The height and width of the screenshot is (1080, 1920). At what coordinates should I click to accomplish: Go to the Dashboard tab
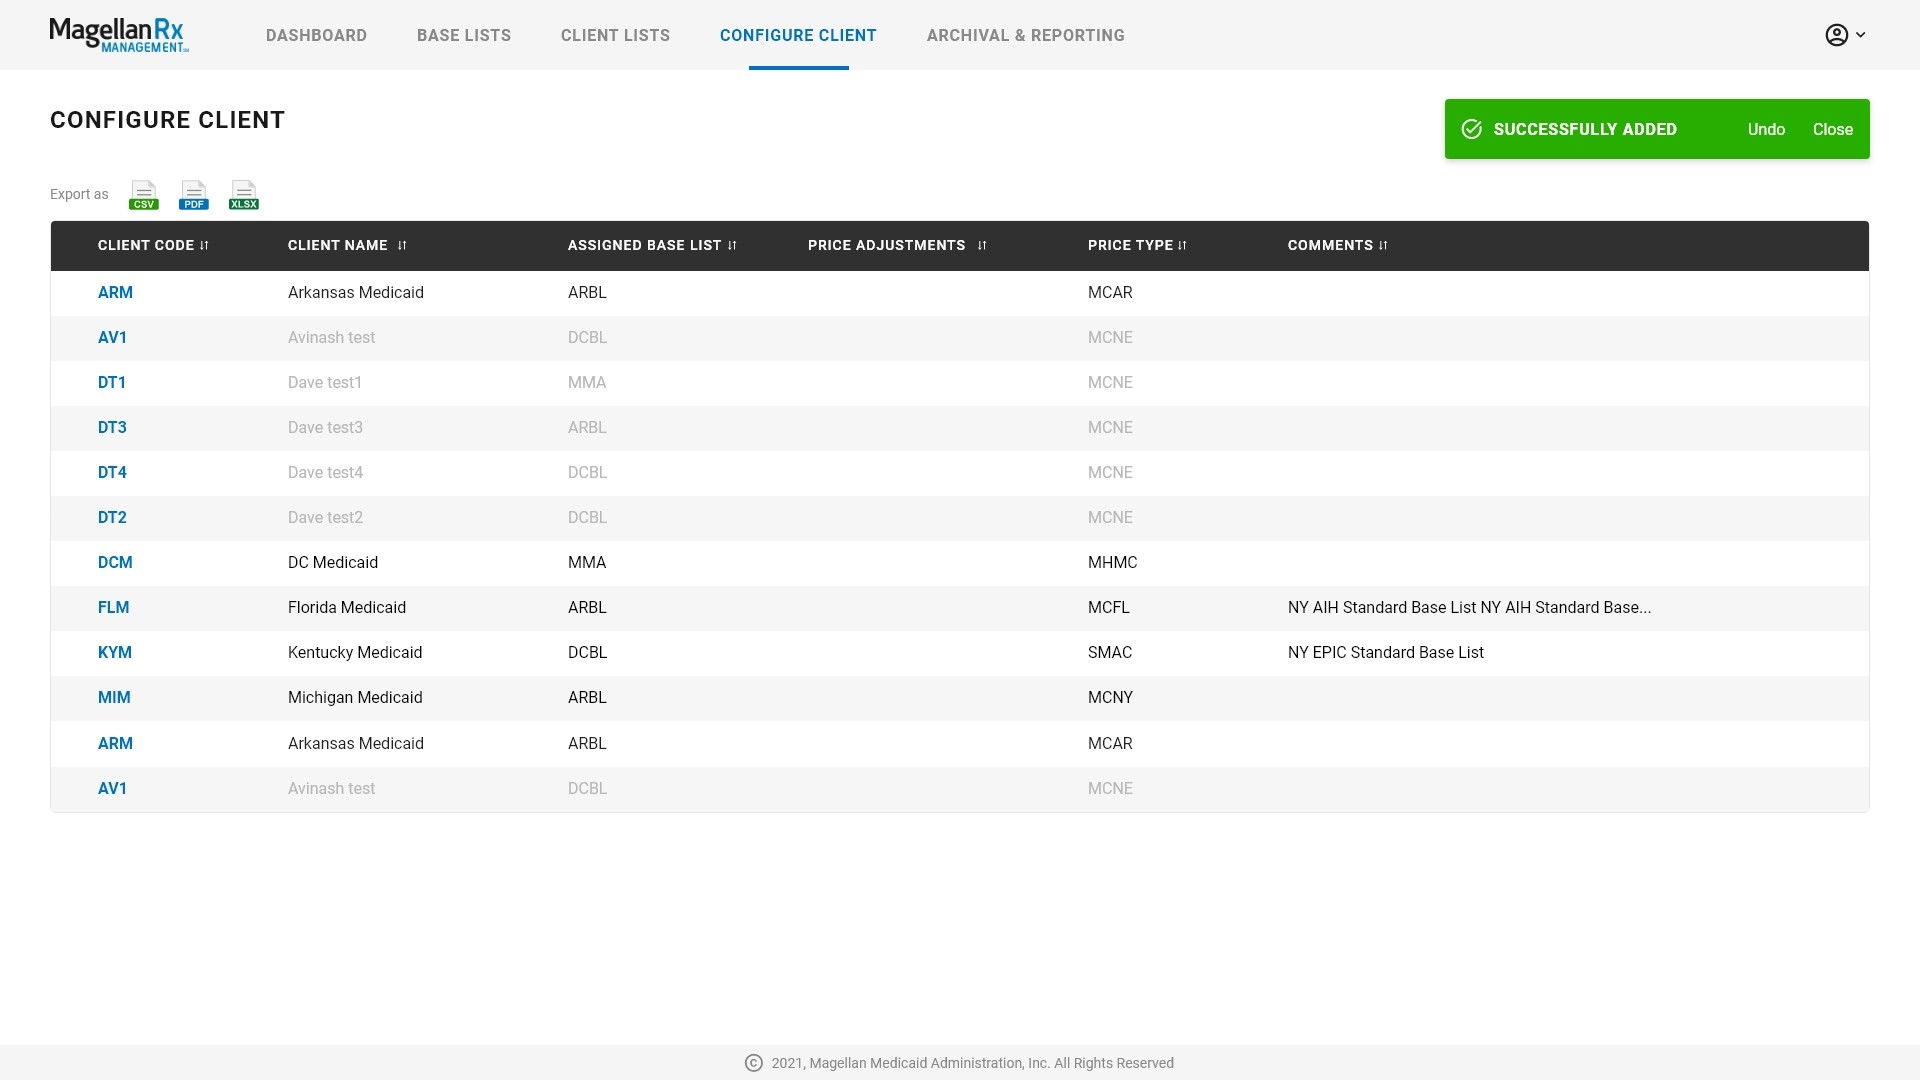pos(316,35)
